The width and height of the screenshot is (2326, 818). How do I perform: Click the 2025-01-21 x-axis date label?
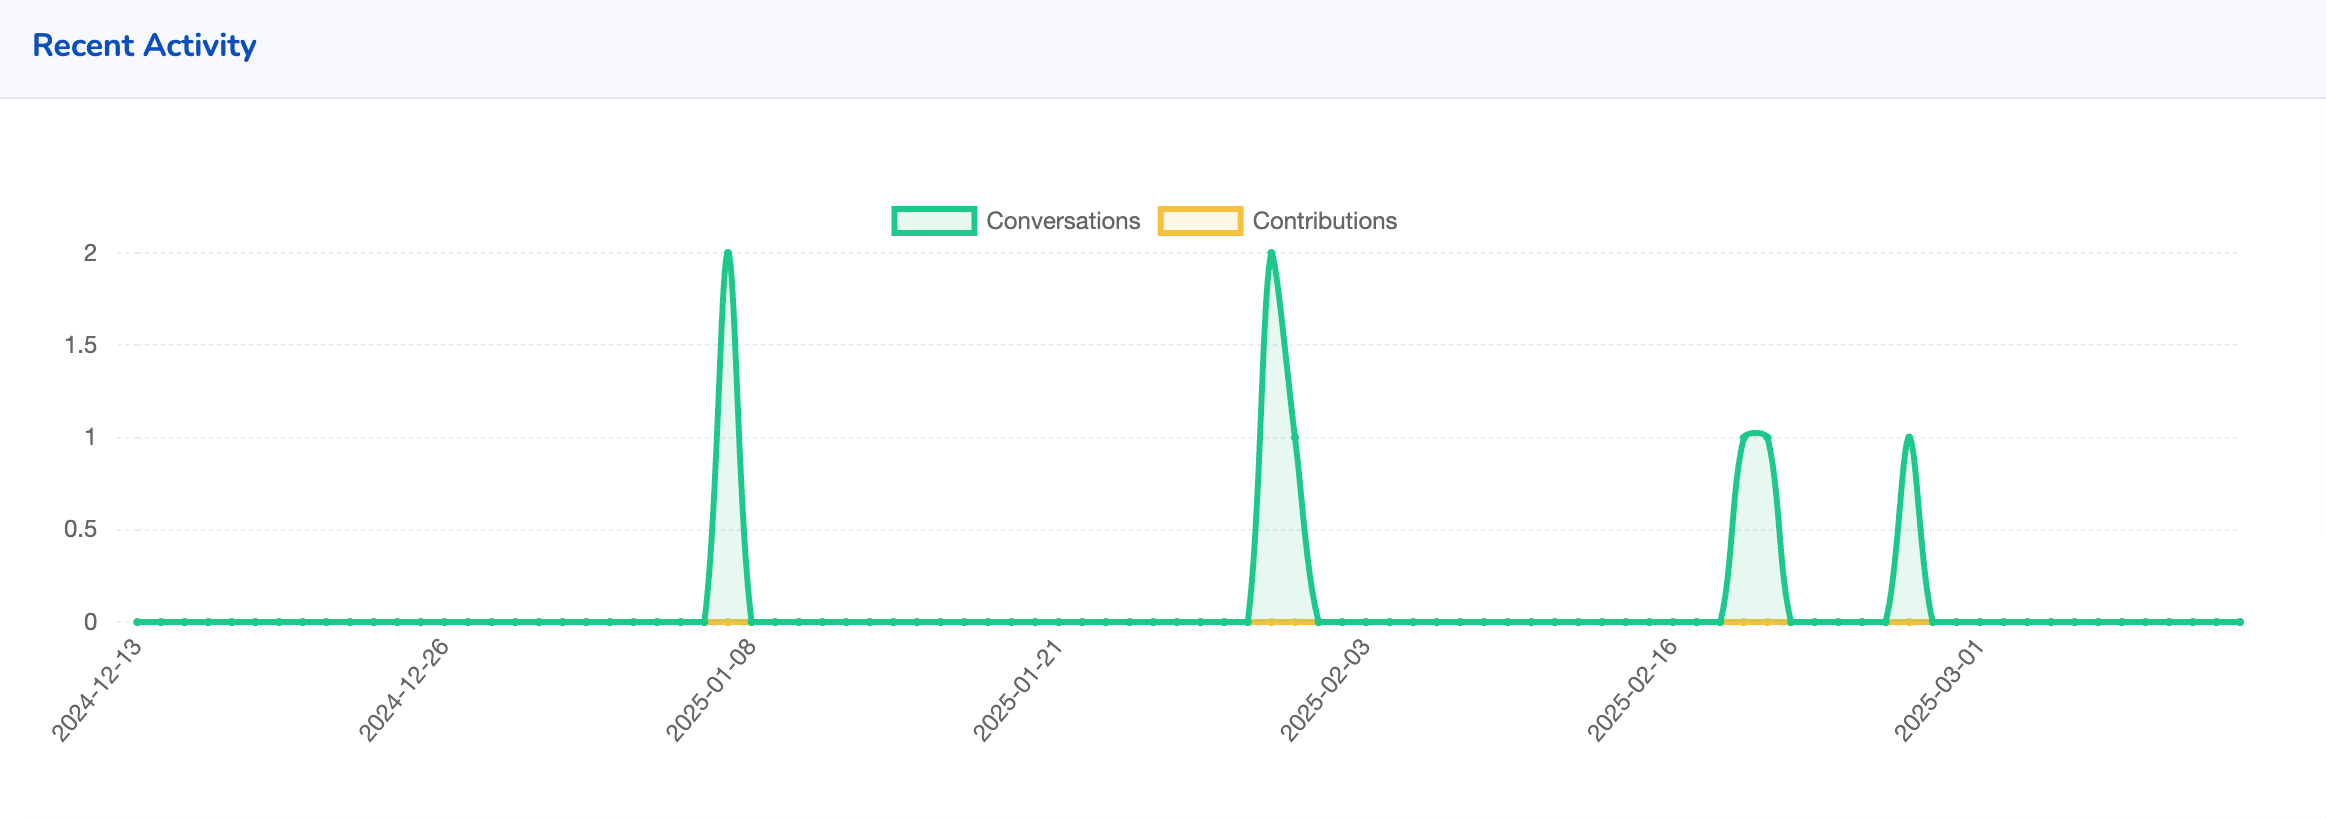pyautogui.click(x=1019, y=690)
